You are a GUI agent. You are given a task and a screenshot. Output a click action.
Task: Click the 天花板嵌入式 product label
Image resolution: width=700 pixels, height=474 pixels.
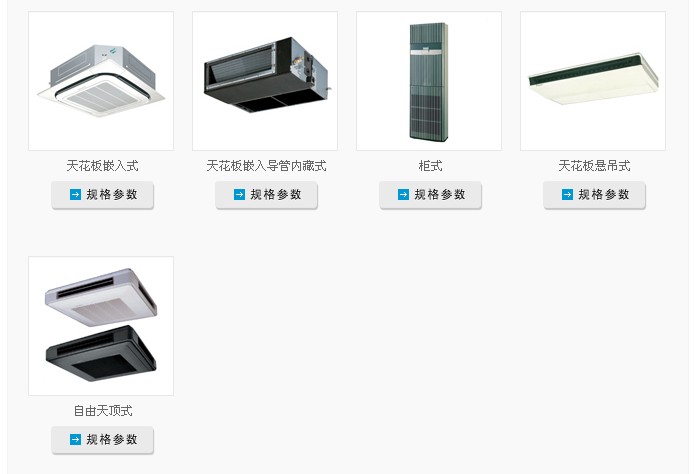tap(102, 166)
